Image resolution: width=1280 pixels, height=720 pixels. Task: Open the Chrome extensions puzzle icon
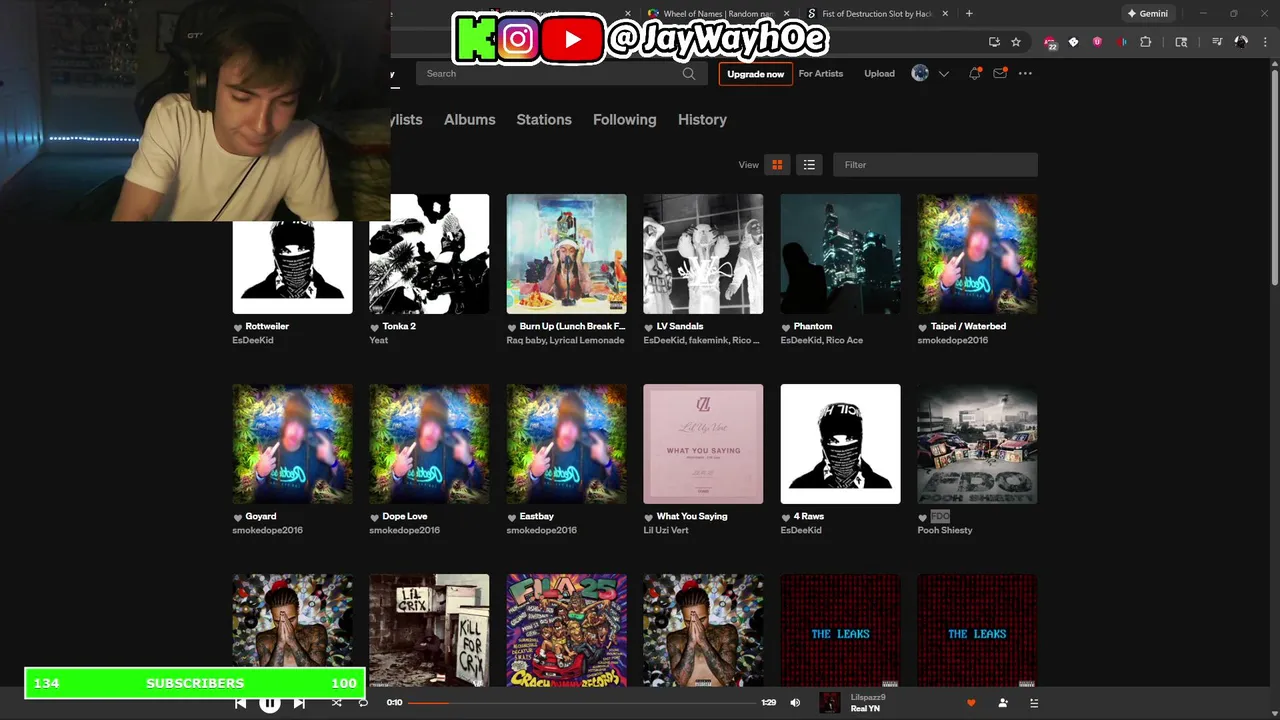1146,42
